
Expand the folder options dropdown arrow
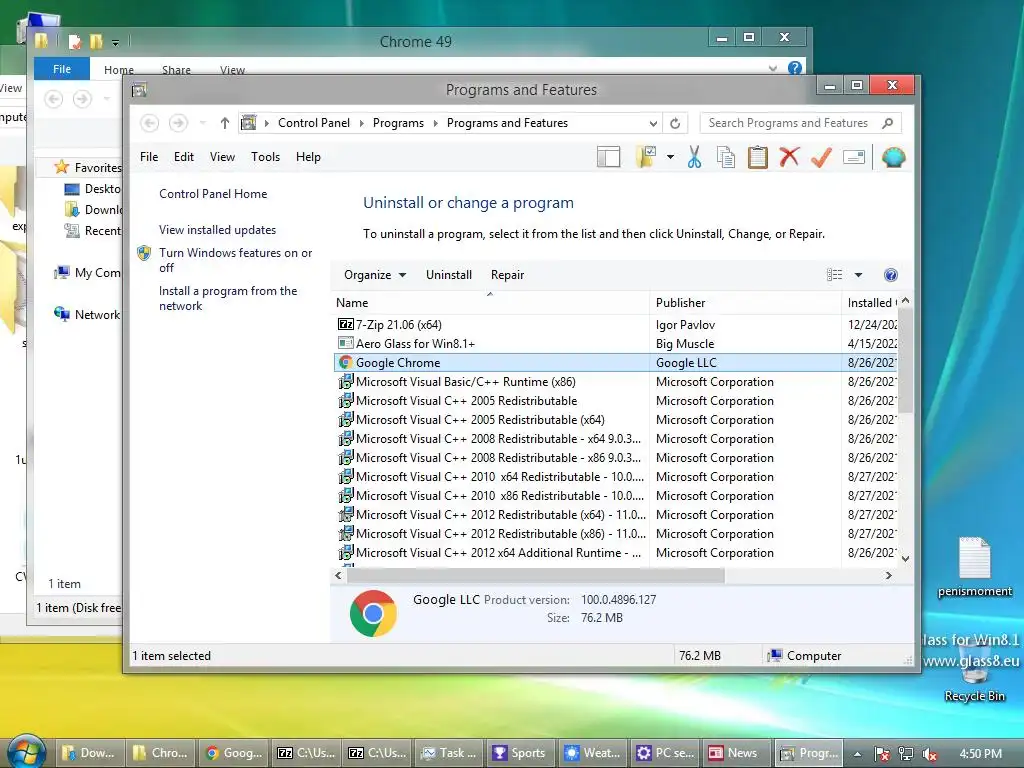670,157
